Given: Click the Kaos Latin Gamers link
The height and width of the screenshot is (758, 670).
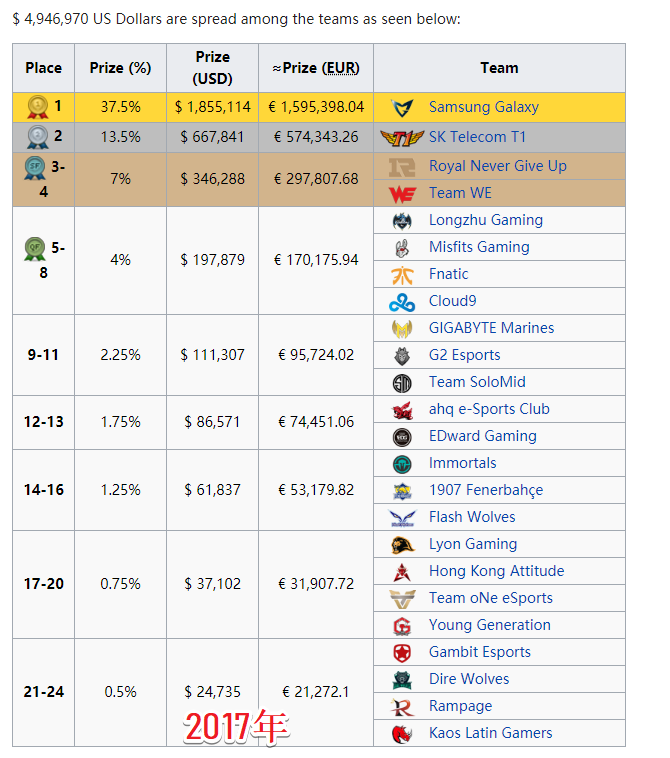Looking at the screenshot, I should point(490,733).
